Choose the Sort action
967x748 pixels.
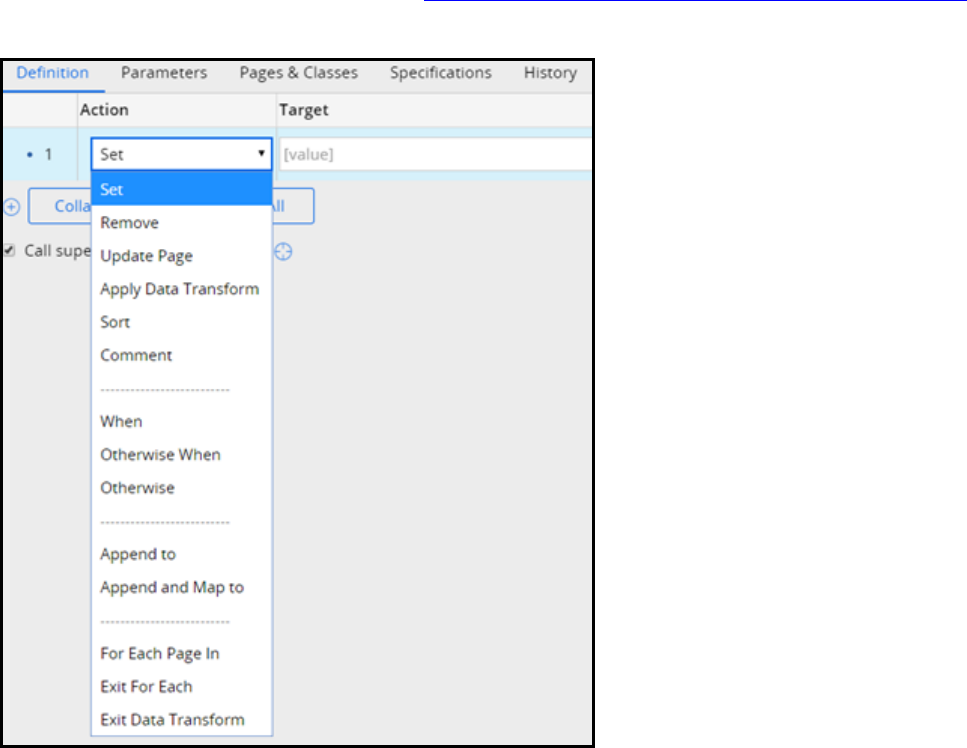tap(181, 322)
